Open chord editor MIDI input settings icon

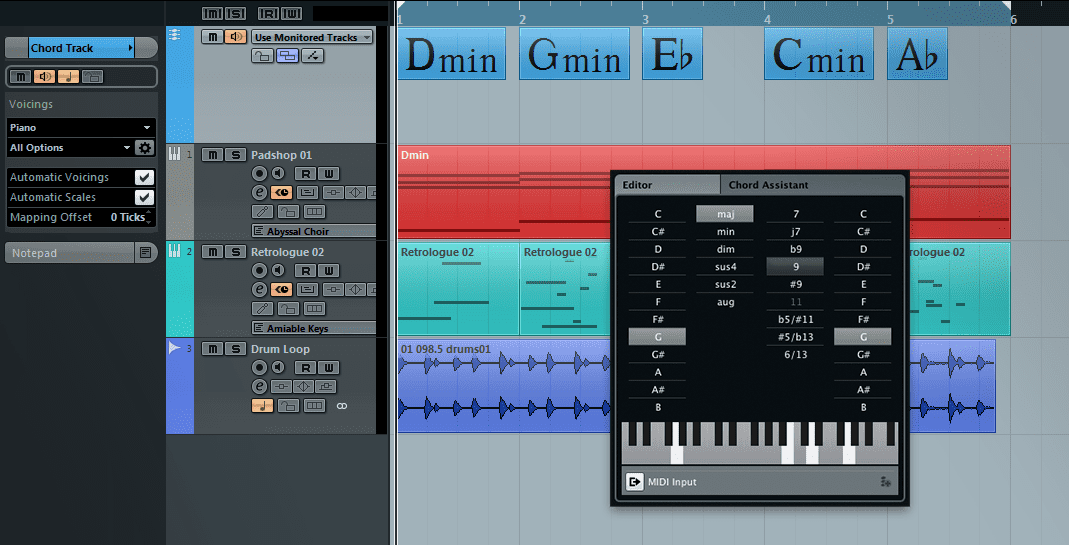click(x=886, y=482)
